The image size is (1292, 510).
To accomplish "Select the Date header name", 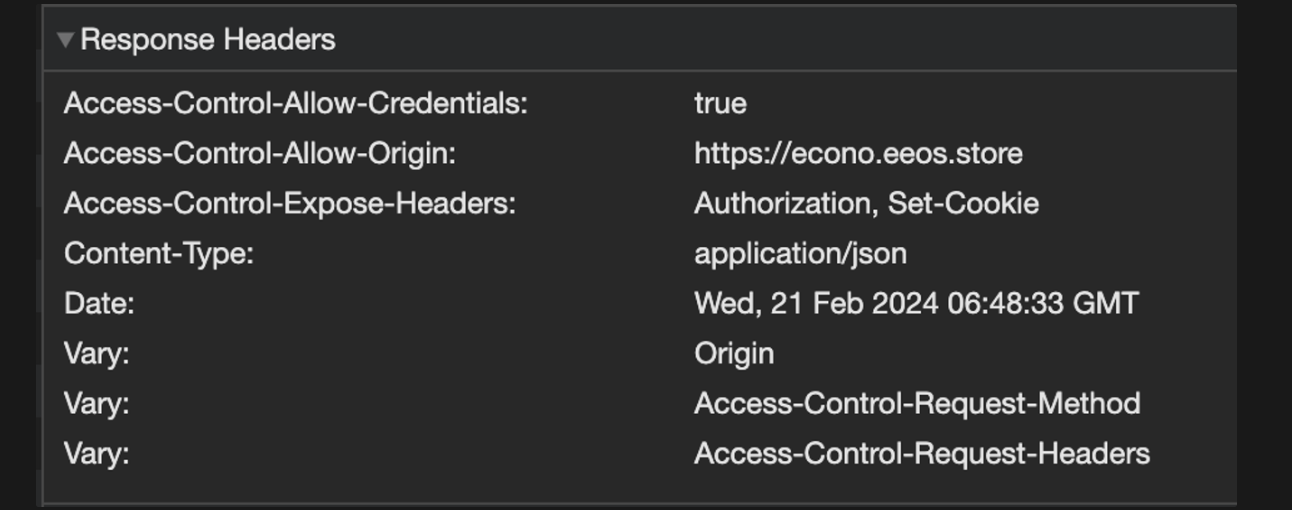I will [x=99, y=304].
